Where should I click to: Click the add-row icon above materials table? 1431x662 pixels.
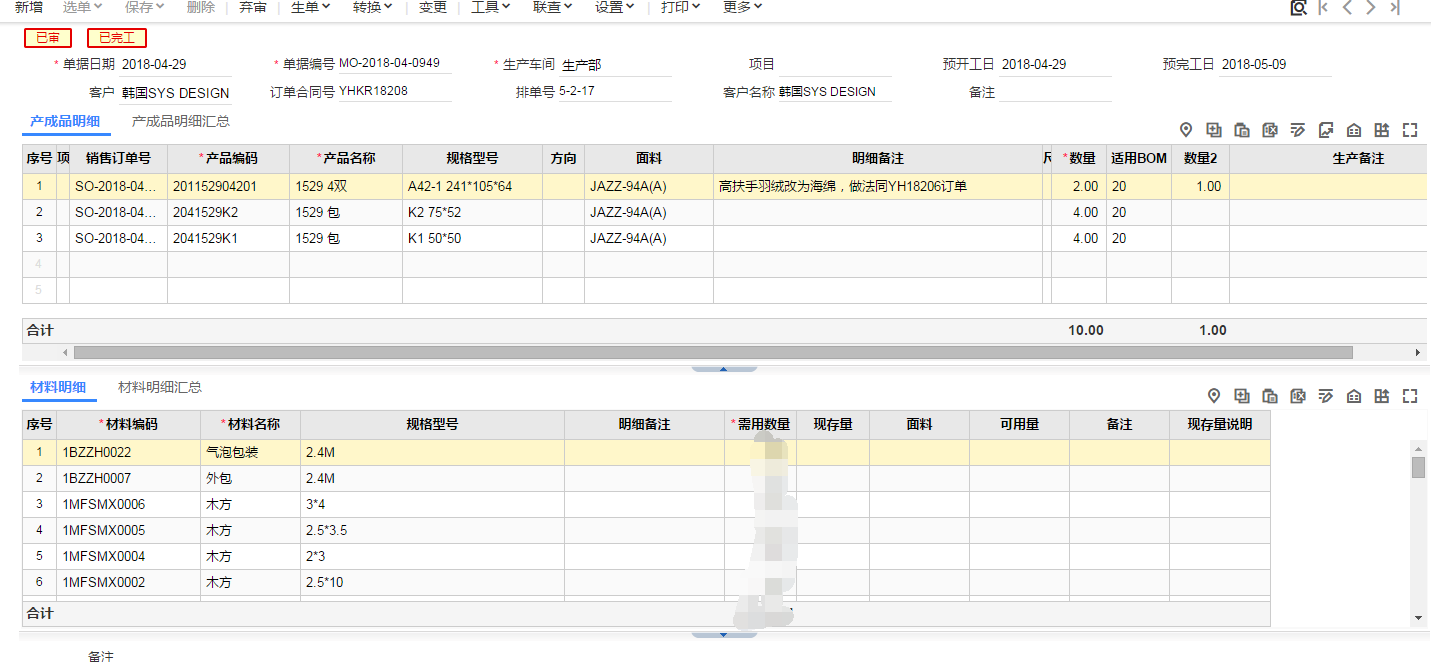(1242, 396)
